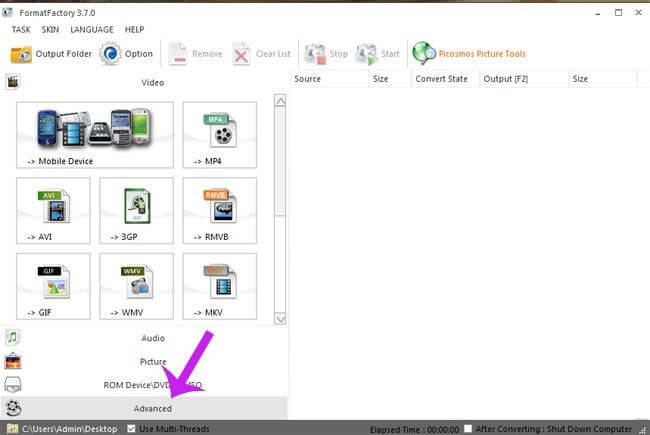This screenshot has width=650, height=435.
Task: Expand the Audio category section
Action: point(153,338)
